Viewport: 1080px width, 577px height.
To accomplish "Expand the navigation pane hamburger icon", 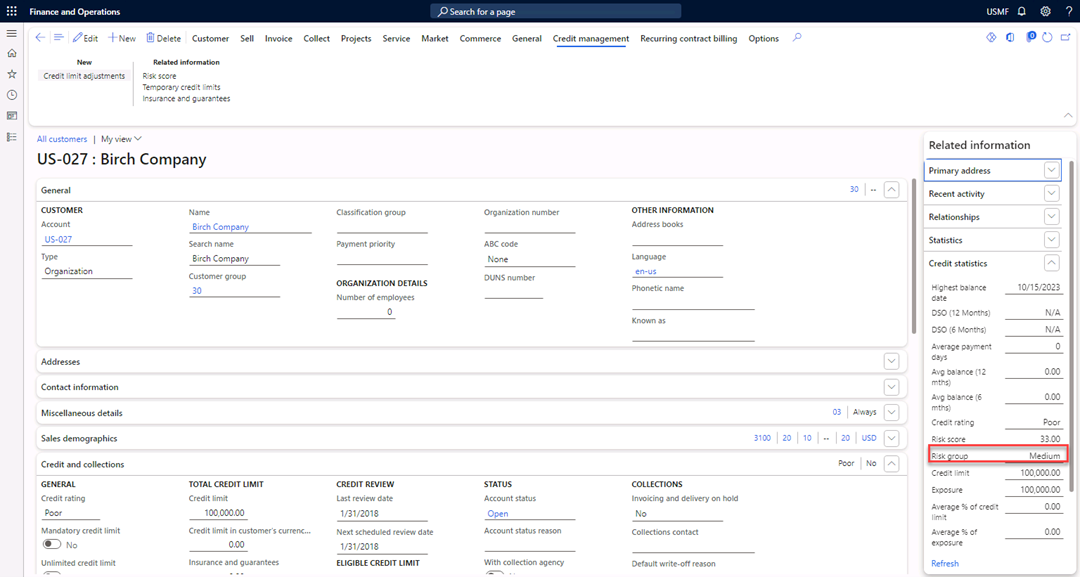I will 12,33.
